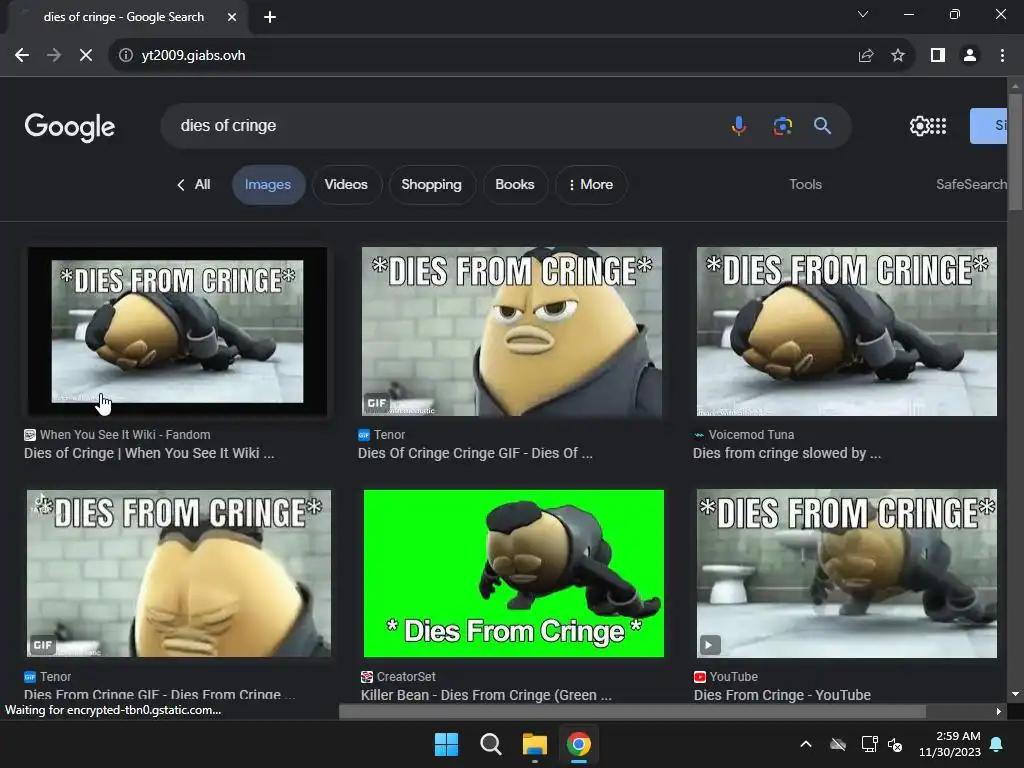The width and height of the screenshot is (1024, 768).
Task: Open File Explorer from the taskbar
Action: pos(534,744)
